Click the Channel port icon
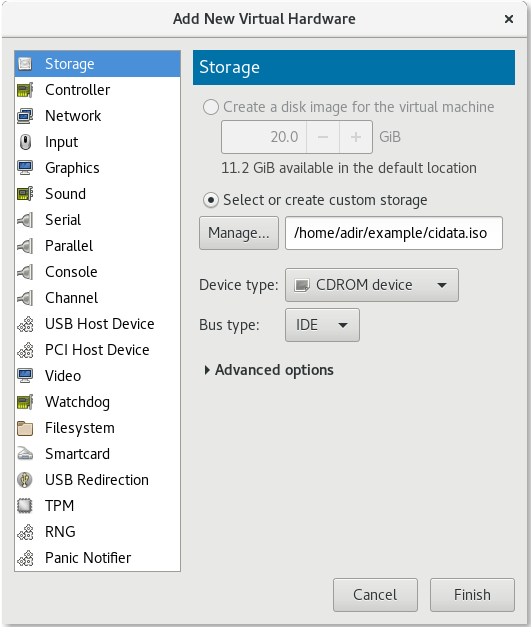 tap(25, 298)
